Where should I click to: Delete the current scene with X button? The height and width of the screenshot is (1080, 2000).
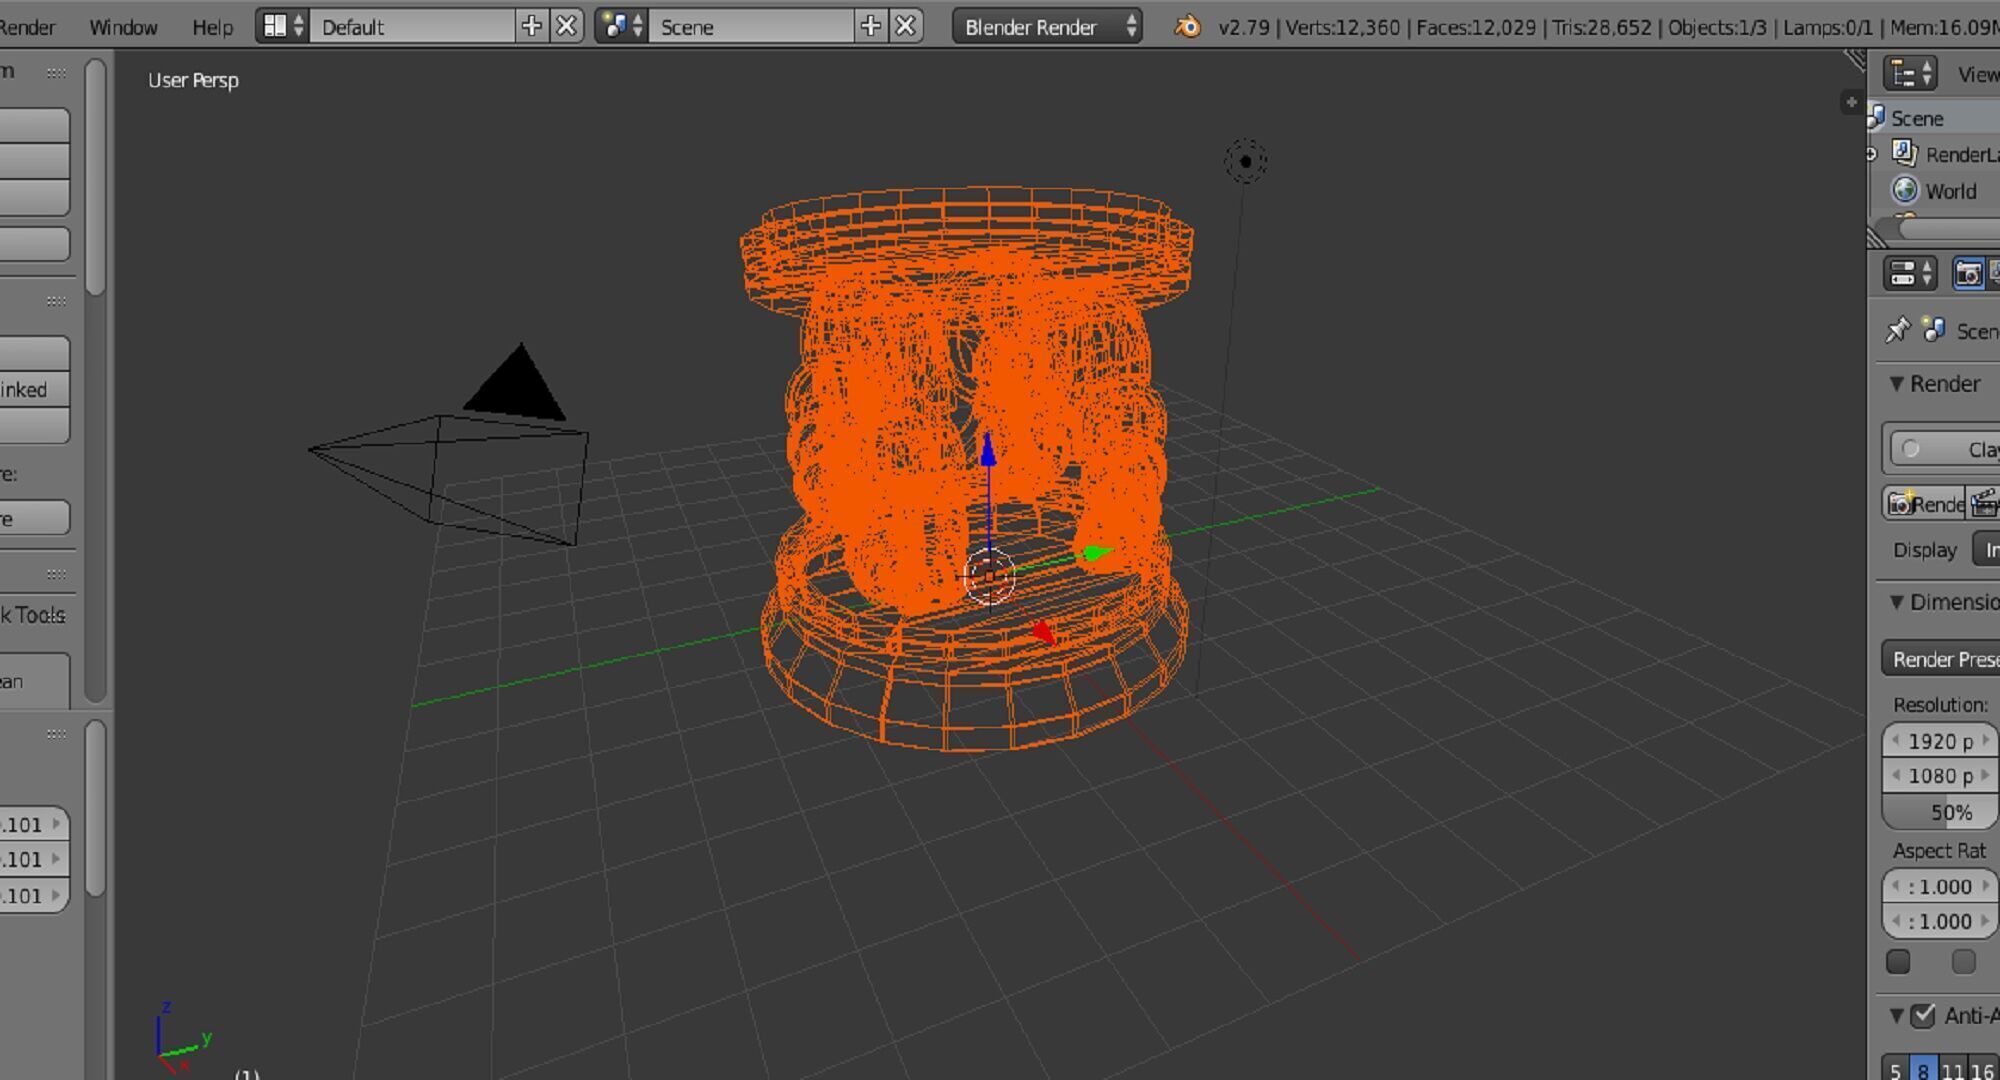tap(905, 26)
